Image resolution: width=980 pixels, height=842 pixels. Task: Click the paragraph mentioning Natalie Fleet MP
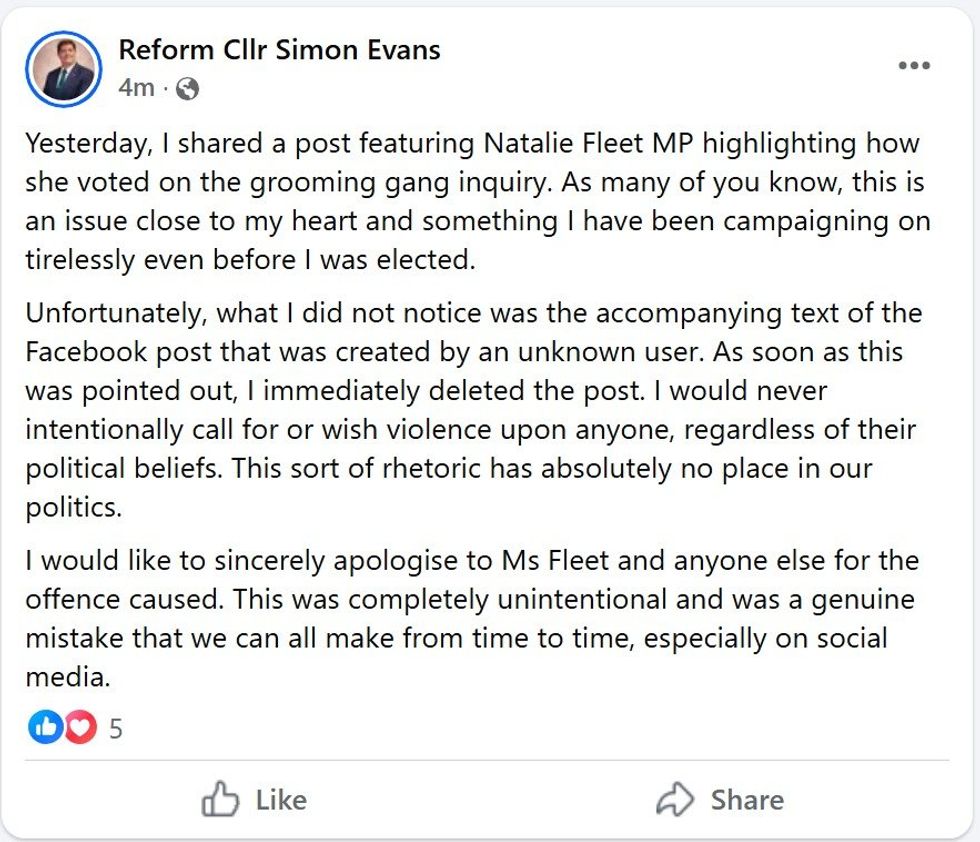click(470, 200)
